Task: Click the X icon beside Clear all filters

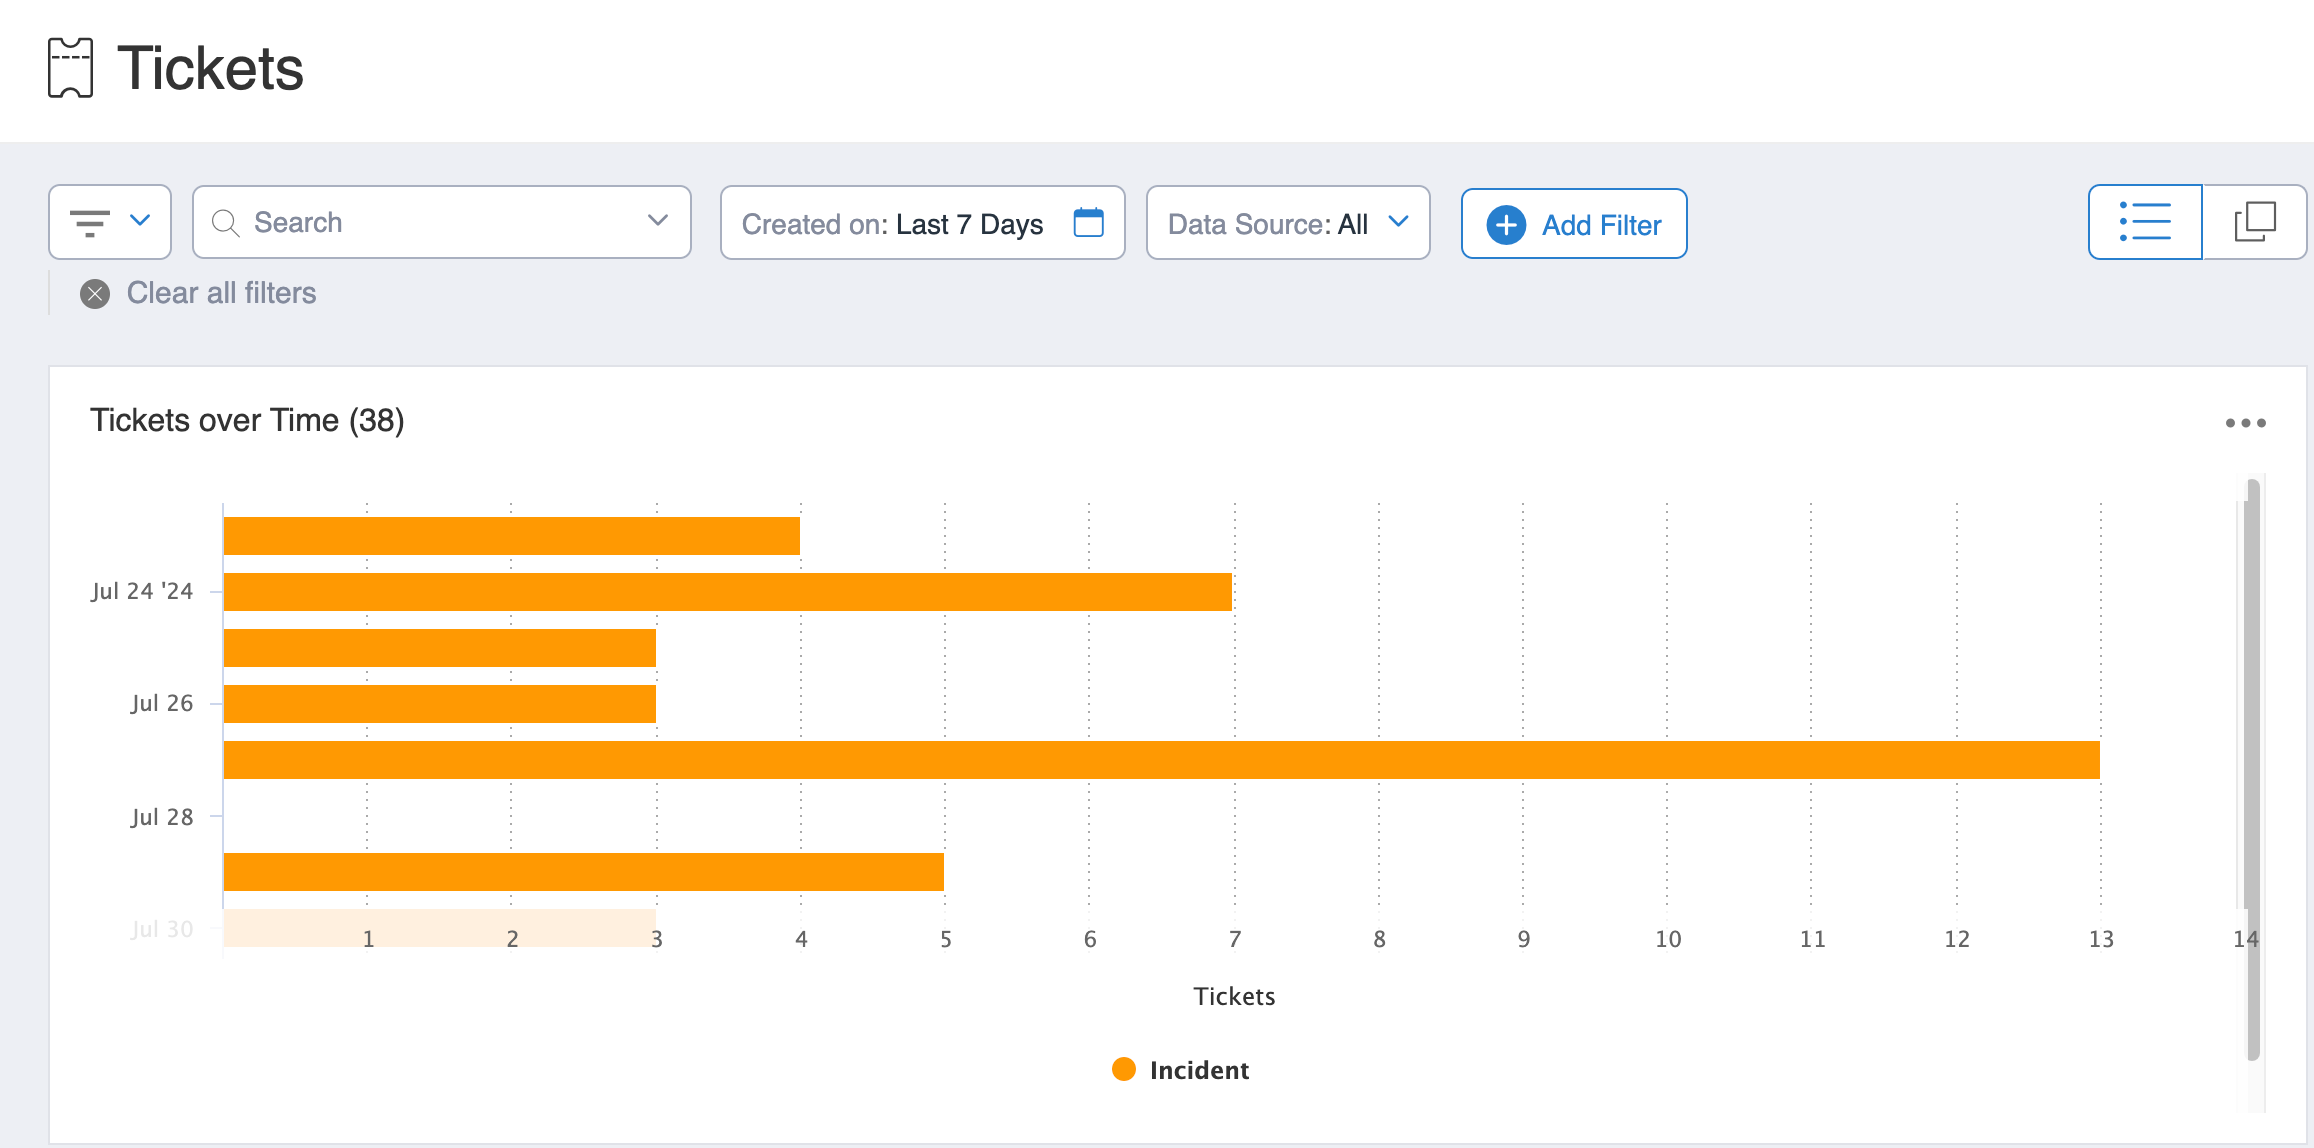Action: 95,293
